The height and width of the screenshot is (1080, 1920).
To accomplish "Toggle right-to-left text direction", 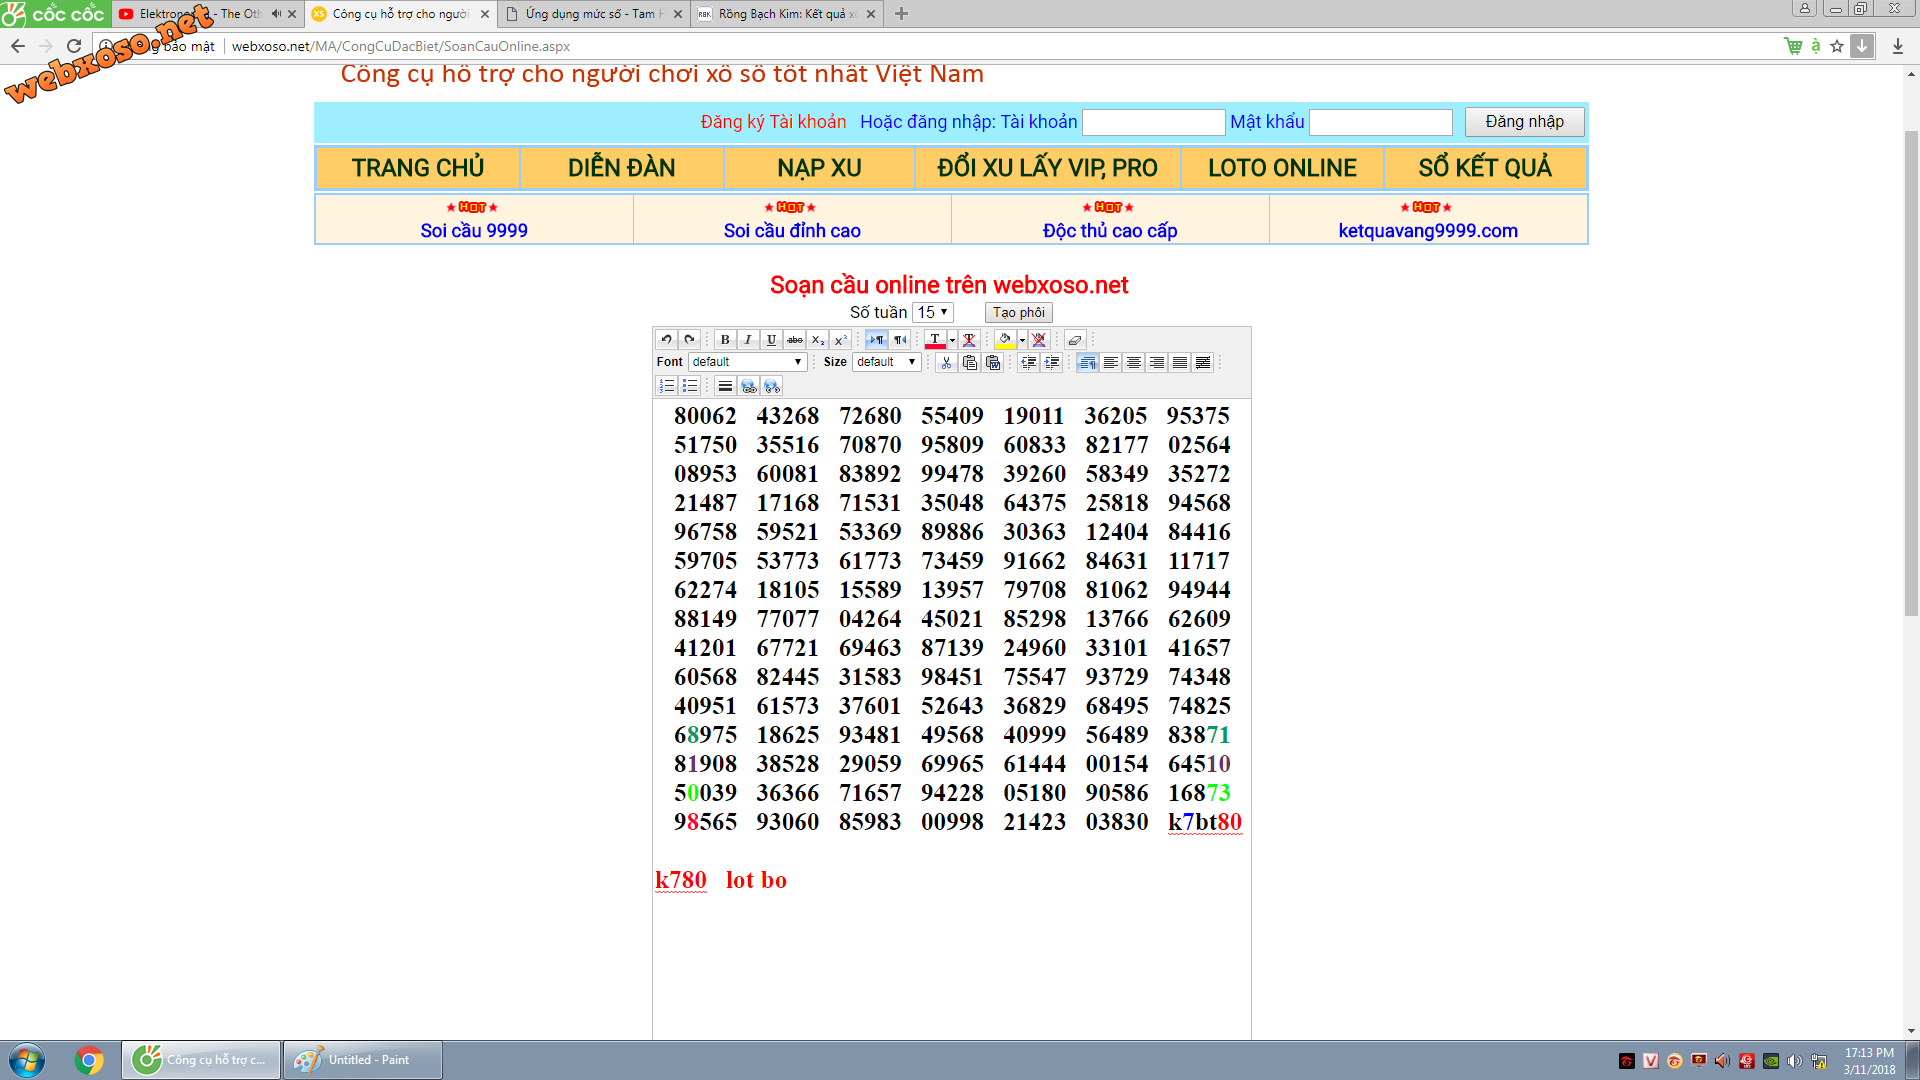I will coord(900,340).
